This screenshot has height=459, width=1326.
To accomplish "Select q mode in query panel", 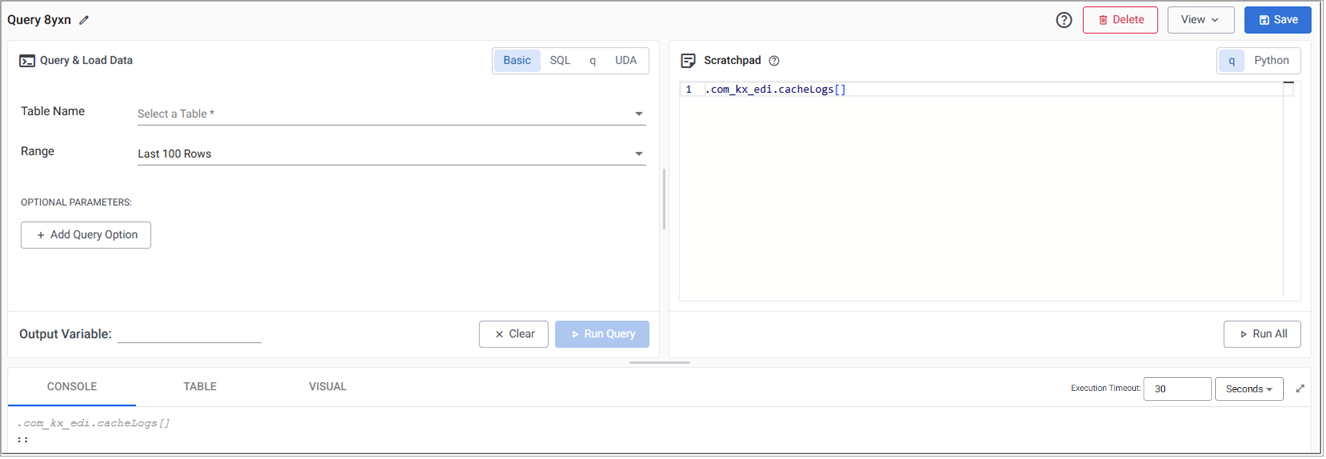I will click(x=592, y=61).
